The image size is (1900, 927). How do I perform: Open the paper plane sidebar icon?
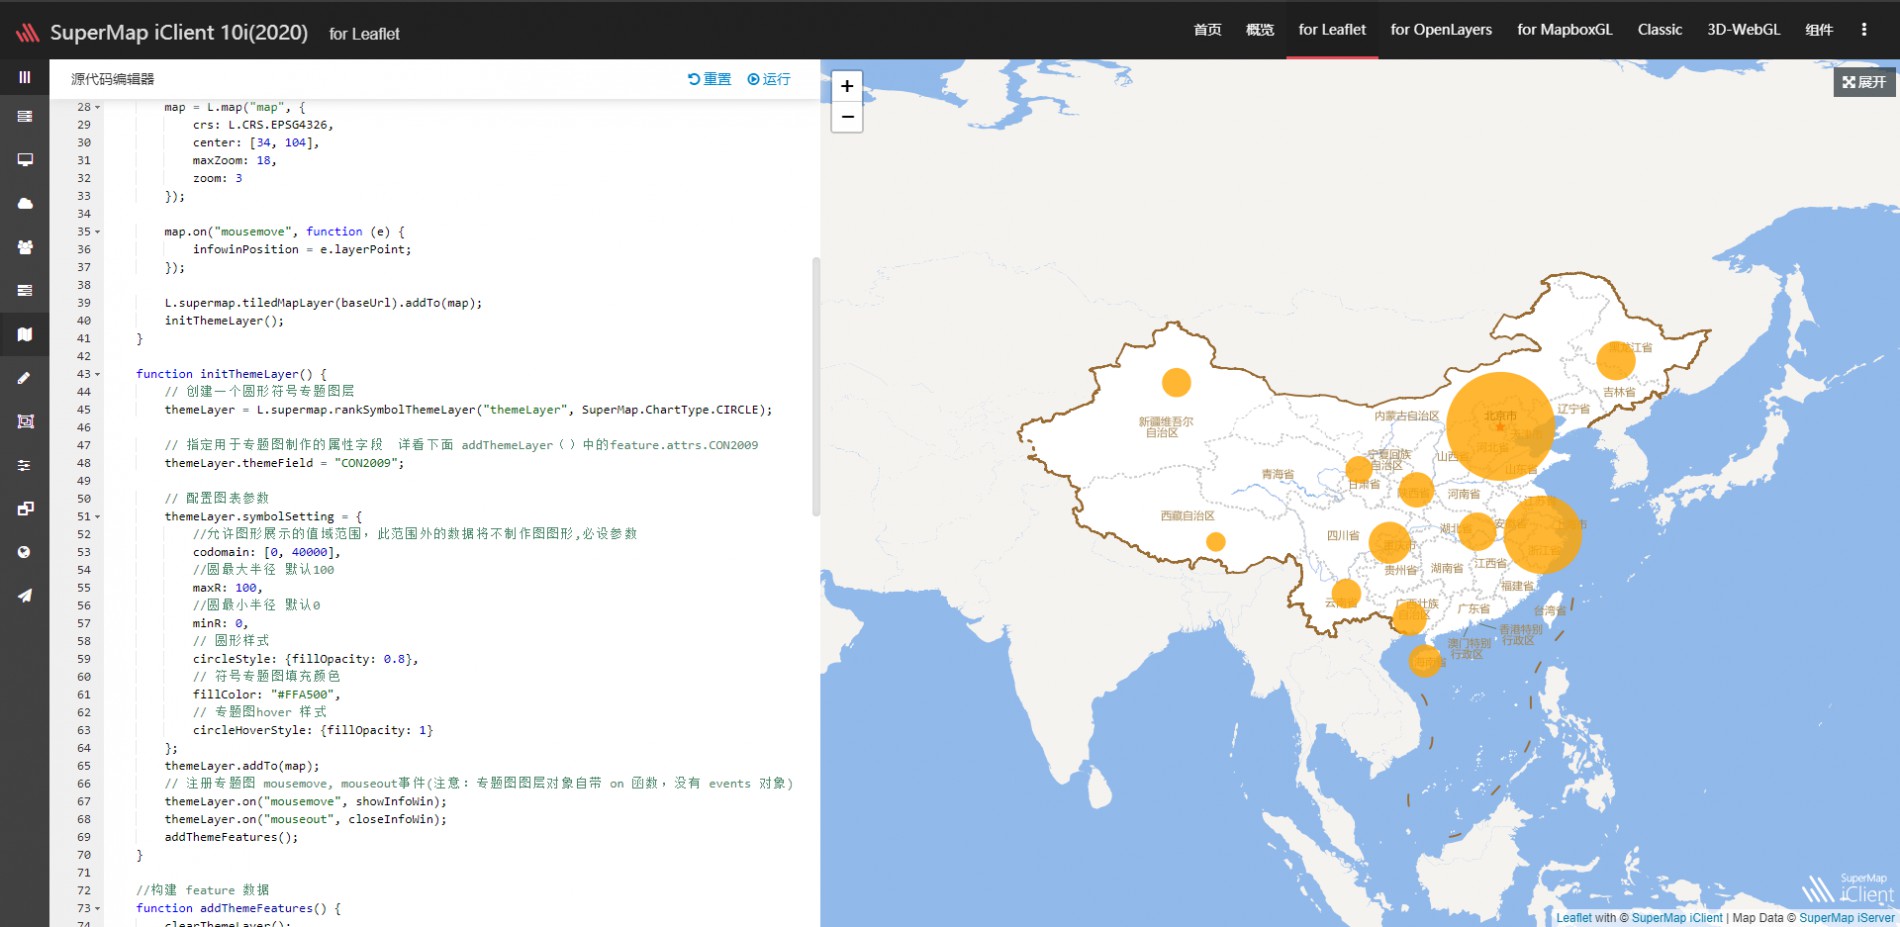pos(25,596)
